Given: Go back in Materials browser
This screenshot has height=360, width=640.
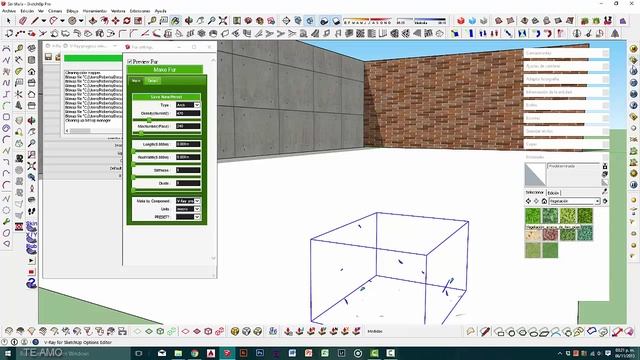Looking at the screenshot, I should click(x=528, y=201).
